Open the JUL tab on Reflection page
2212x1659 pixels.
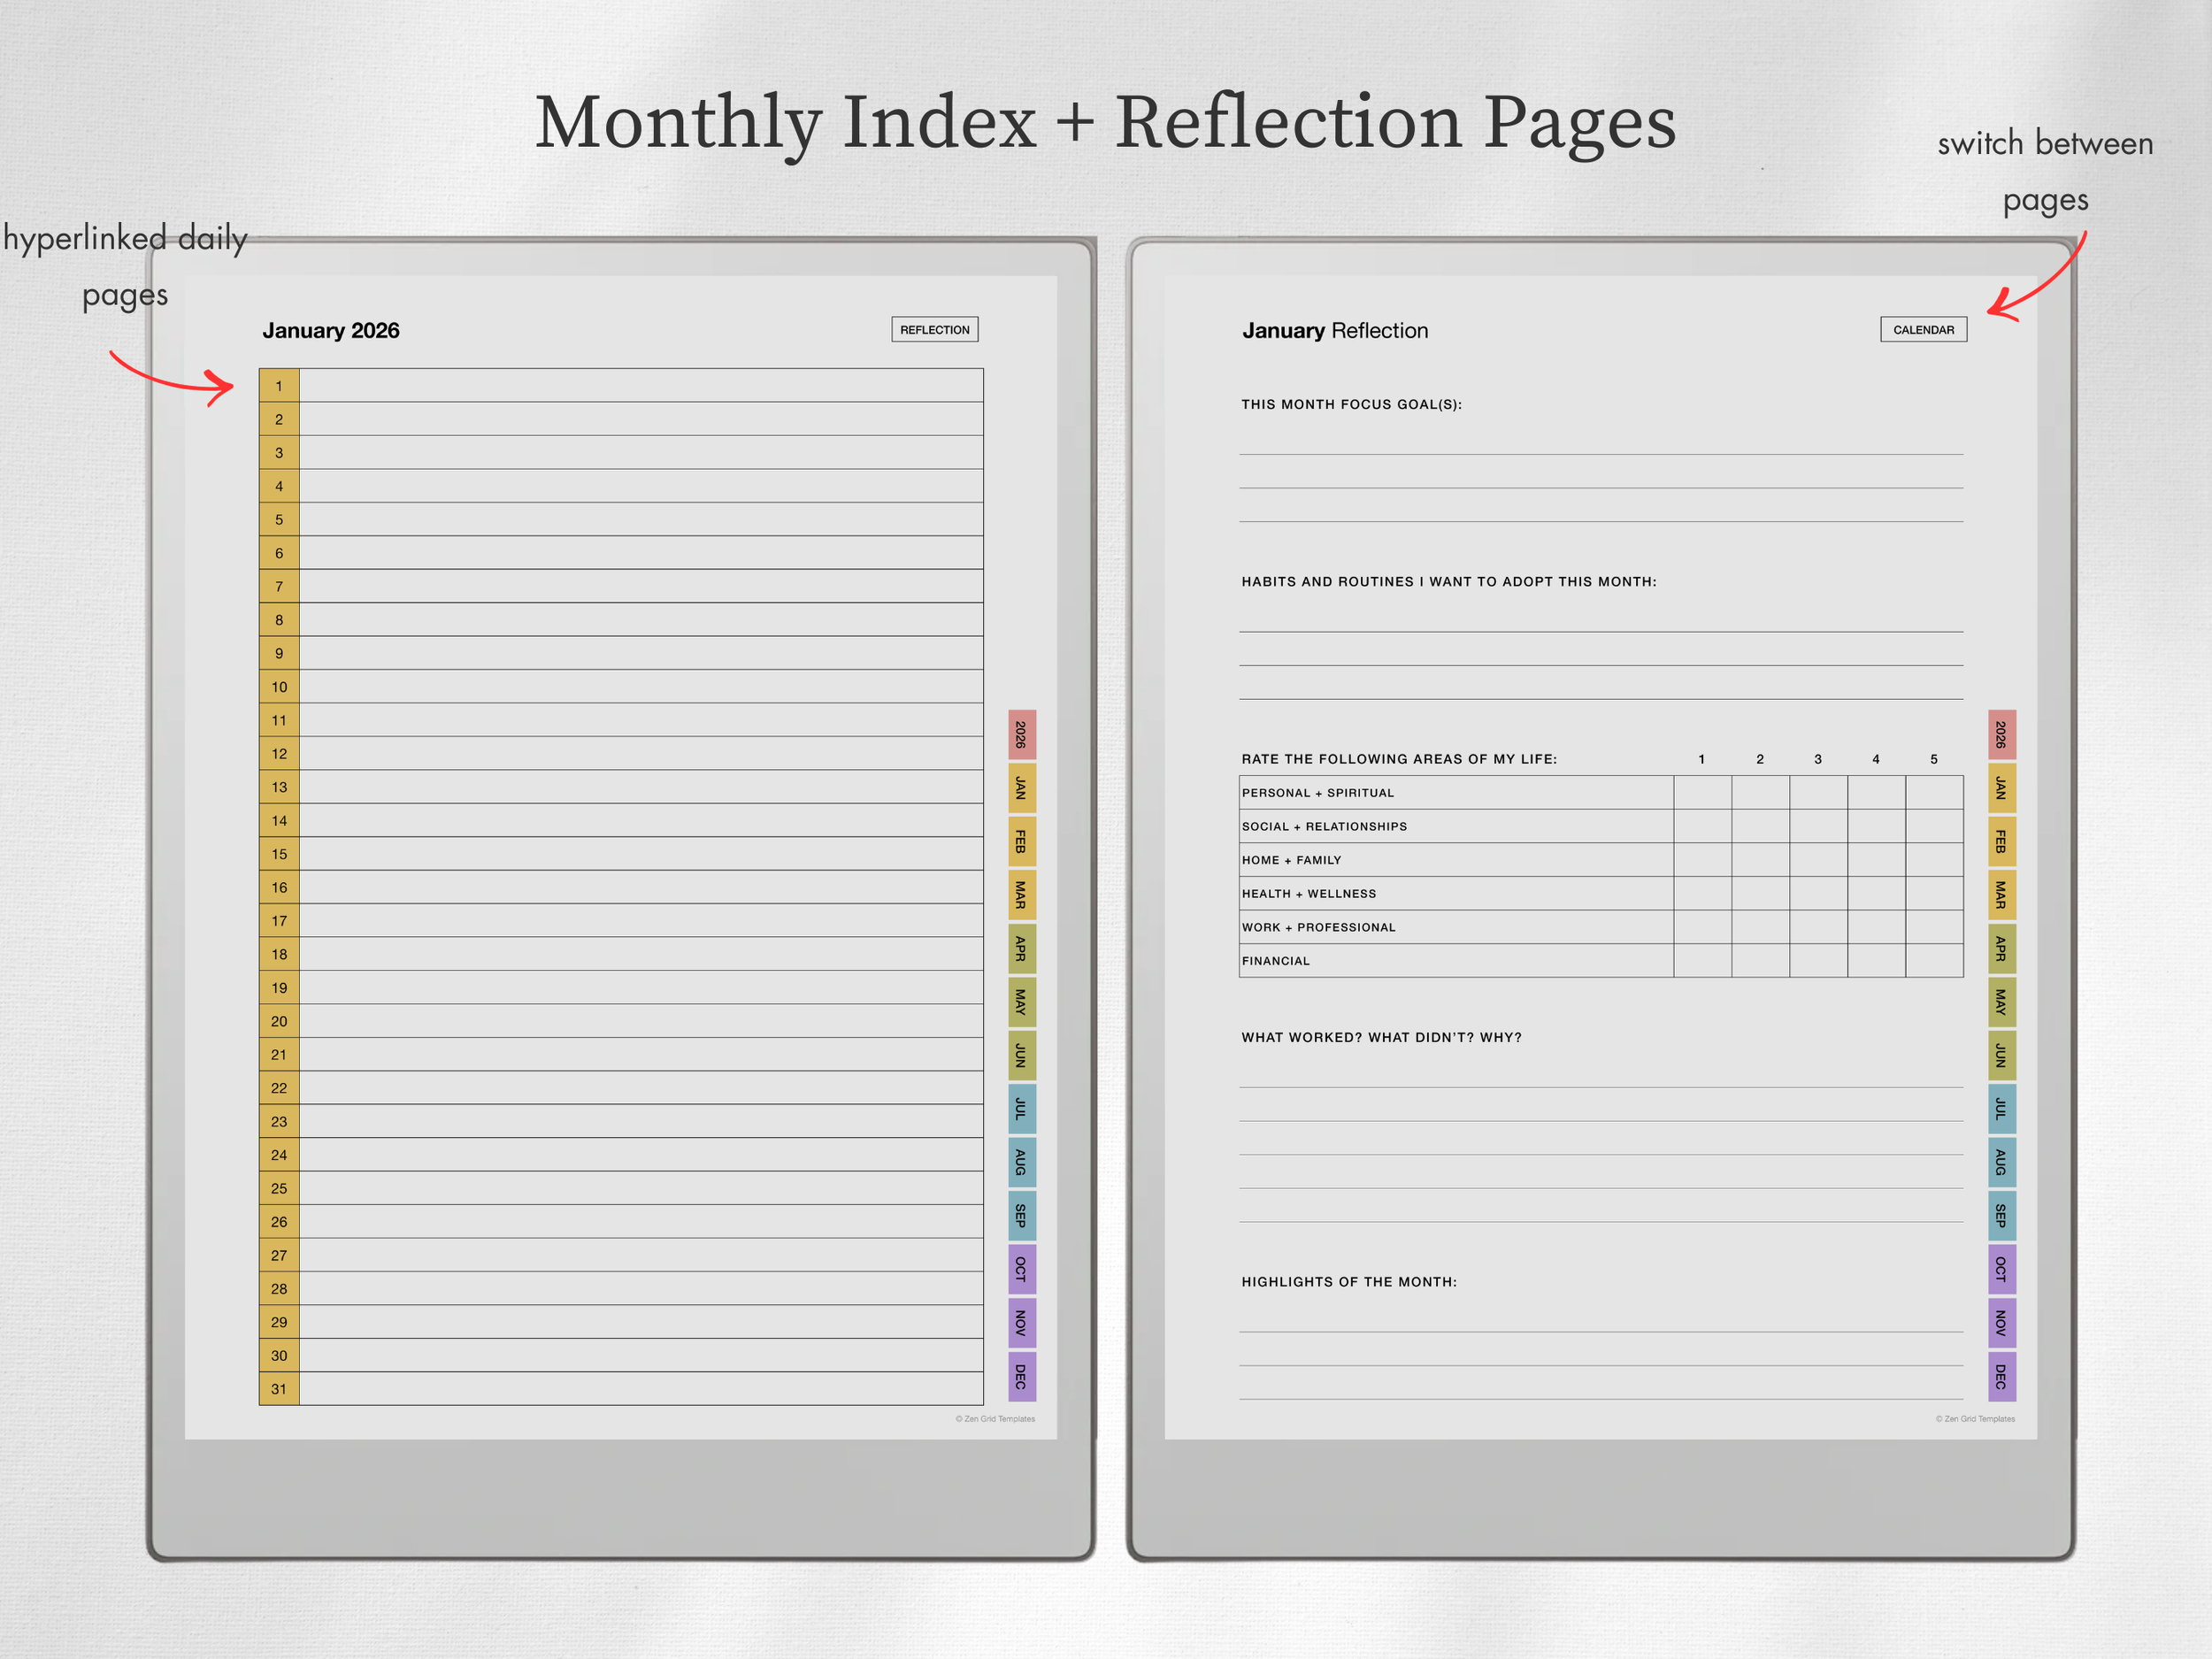2001,1109
